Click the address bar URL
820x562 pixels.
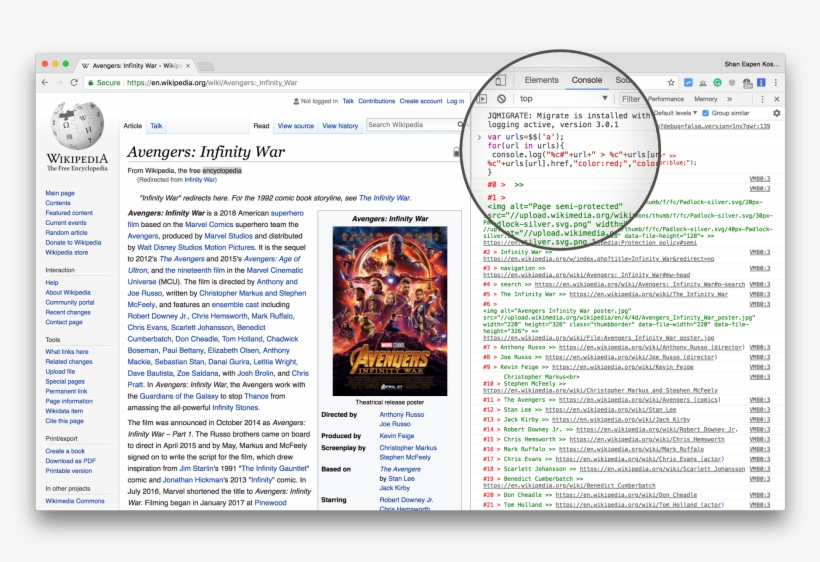(212, 83)
